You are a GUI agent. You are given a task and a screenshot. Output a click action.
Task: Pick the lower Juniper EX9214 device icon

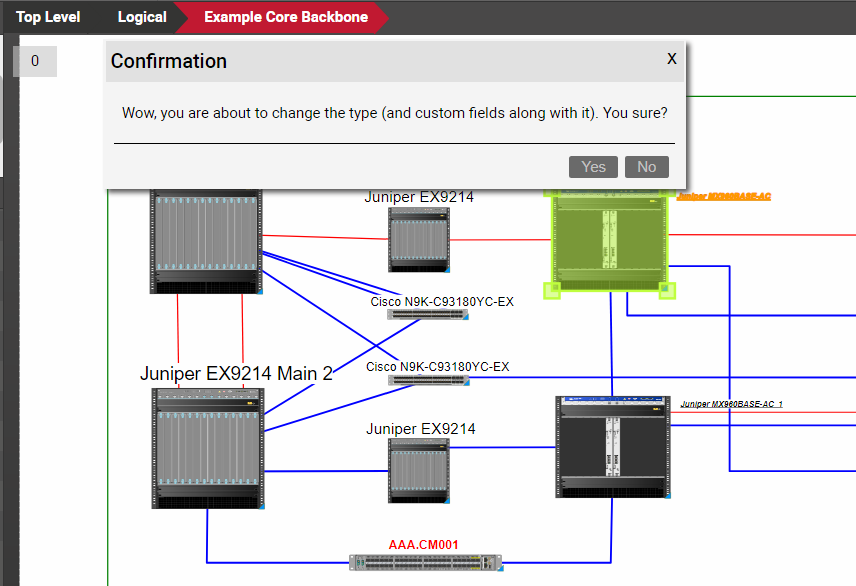[x=419, y=470]
